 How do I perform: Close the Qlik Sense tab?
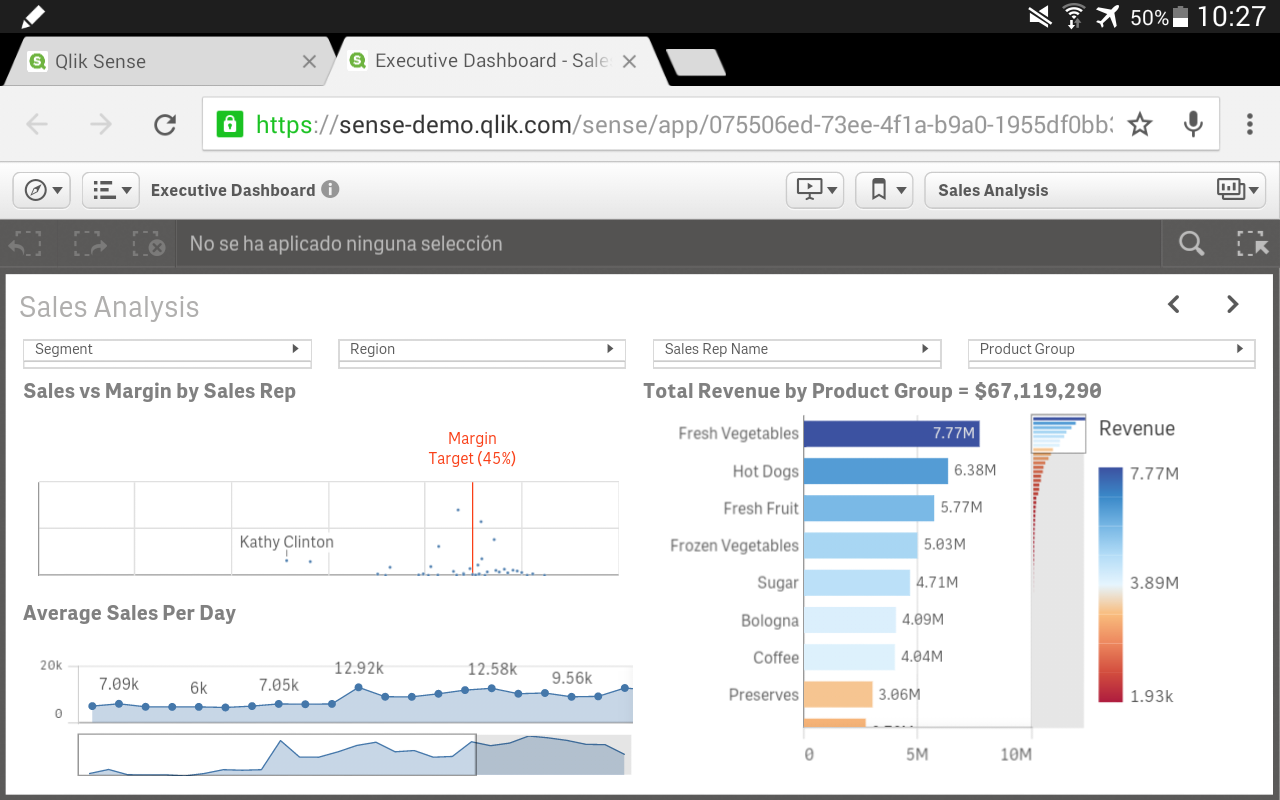tap(309, 62)
